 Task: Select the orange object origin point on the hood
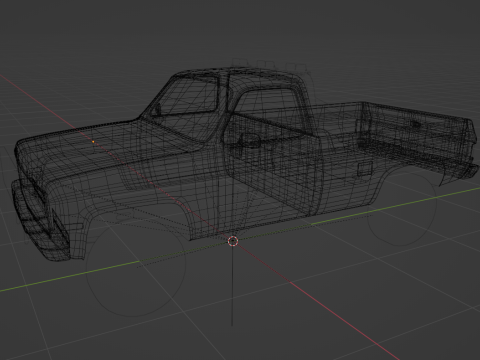click(x=93, y=142)
